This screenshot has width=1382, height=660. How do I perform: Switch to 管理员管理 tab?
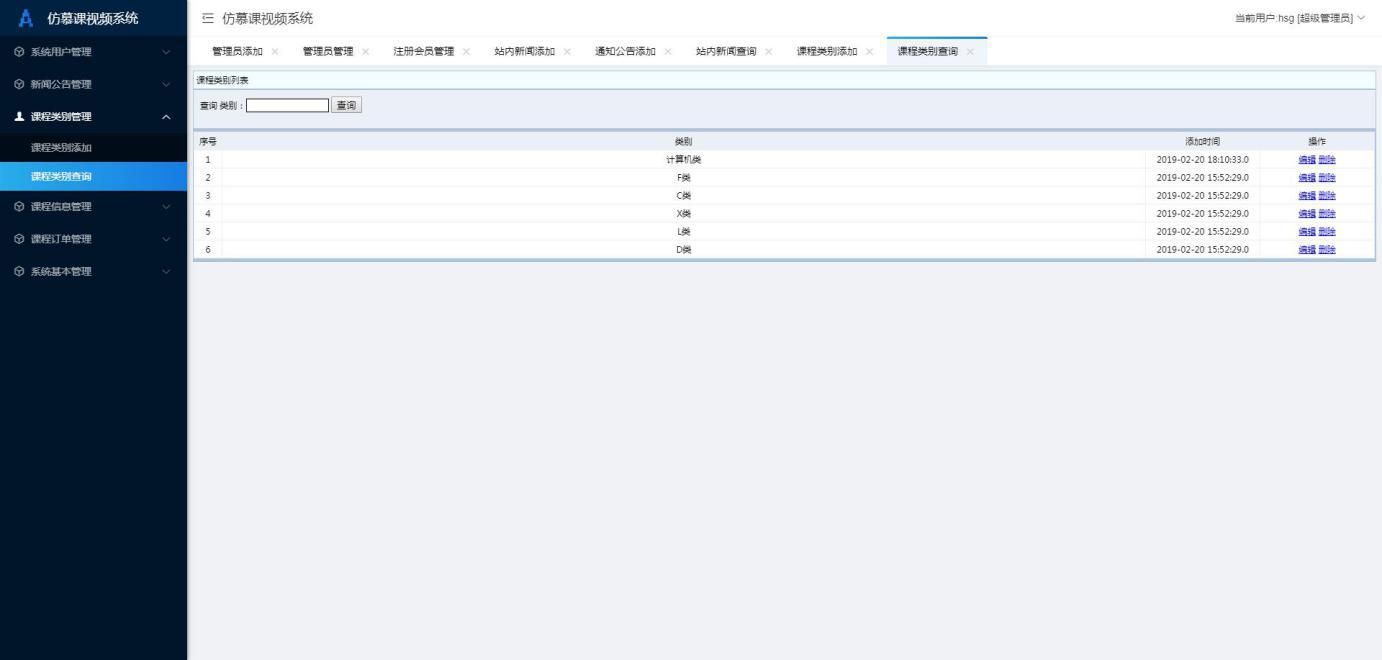(328, 52)
